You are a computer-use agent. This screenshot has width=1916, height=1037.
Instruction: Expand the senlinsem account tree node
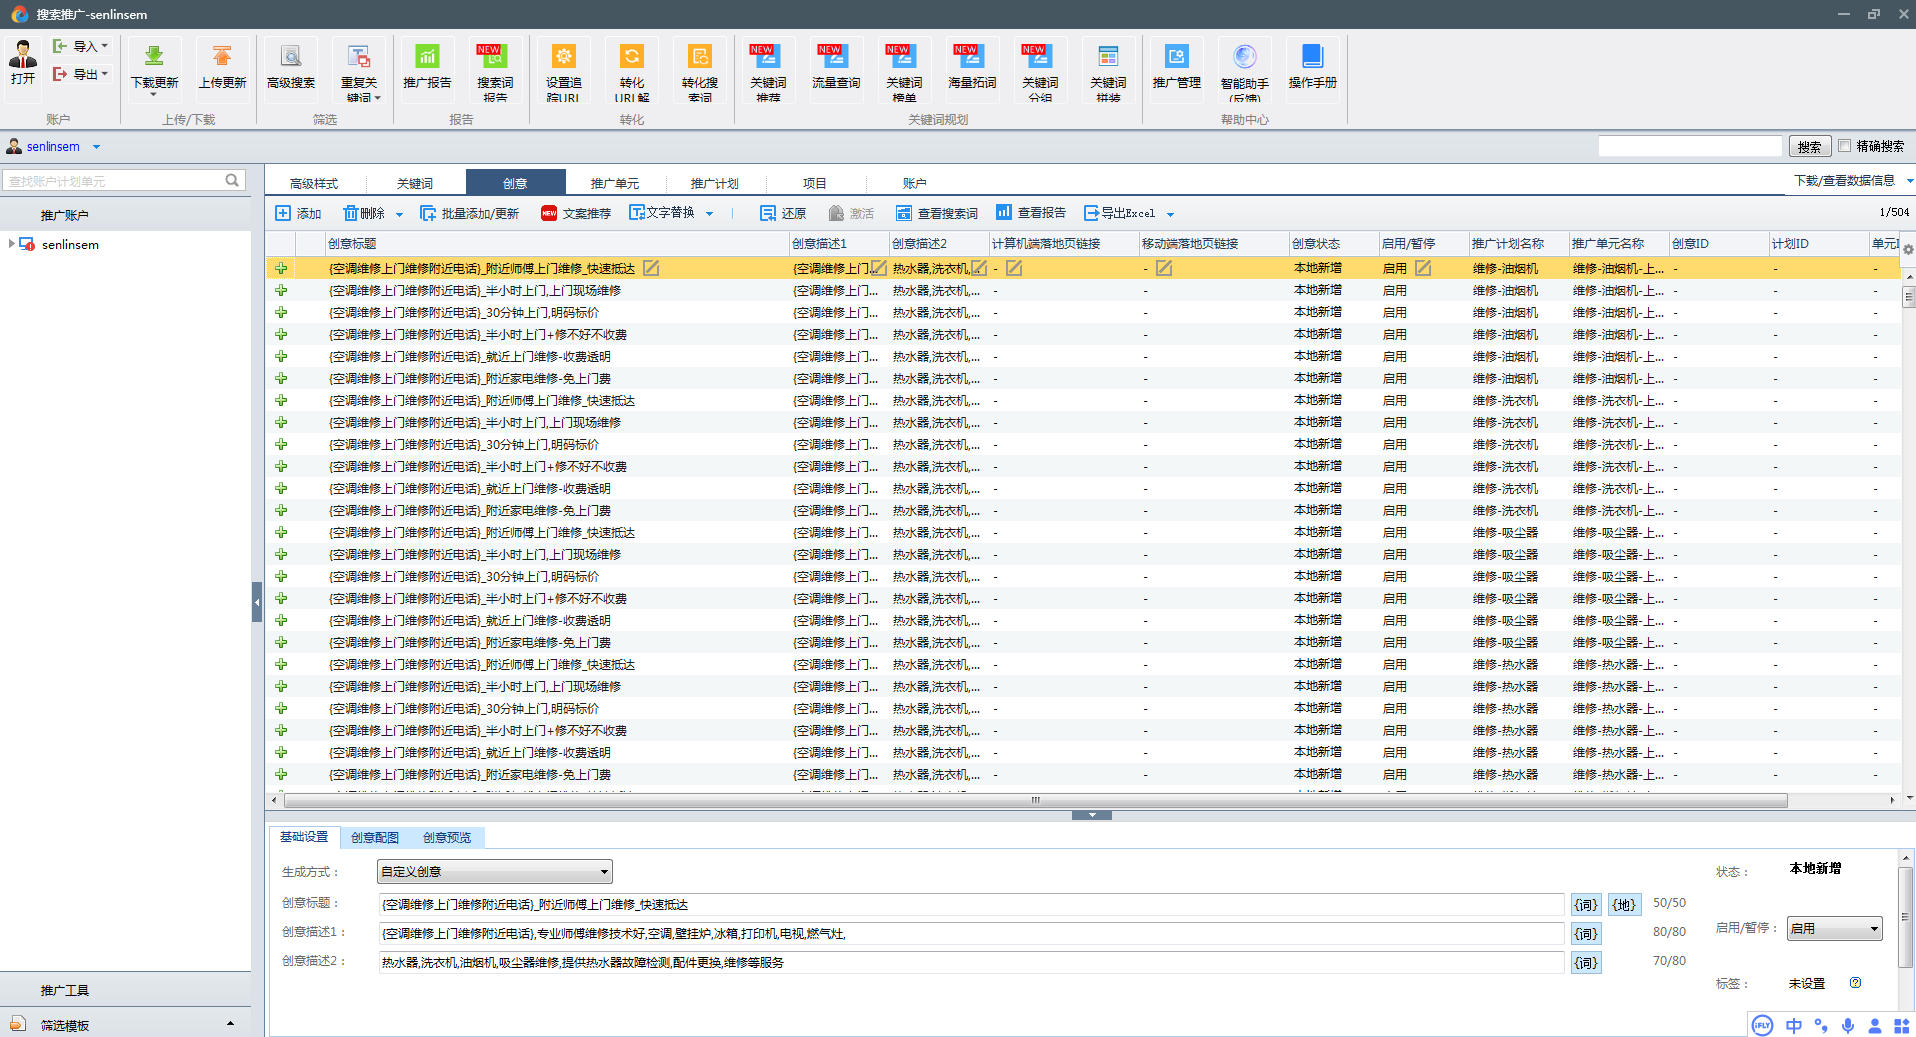[x=11, y=244]
